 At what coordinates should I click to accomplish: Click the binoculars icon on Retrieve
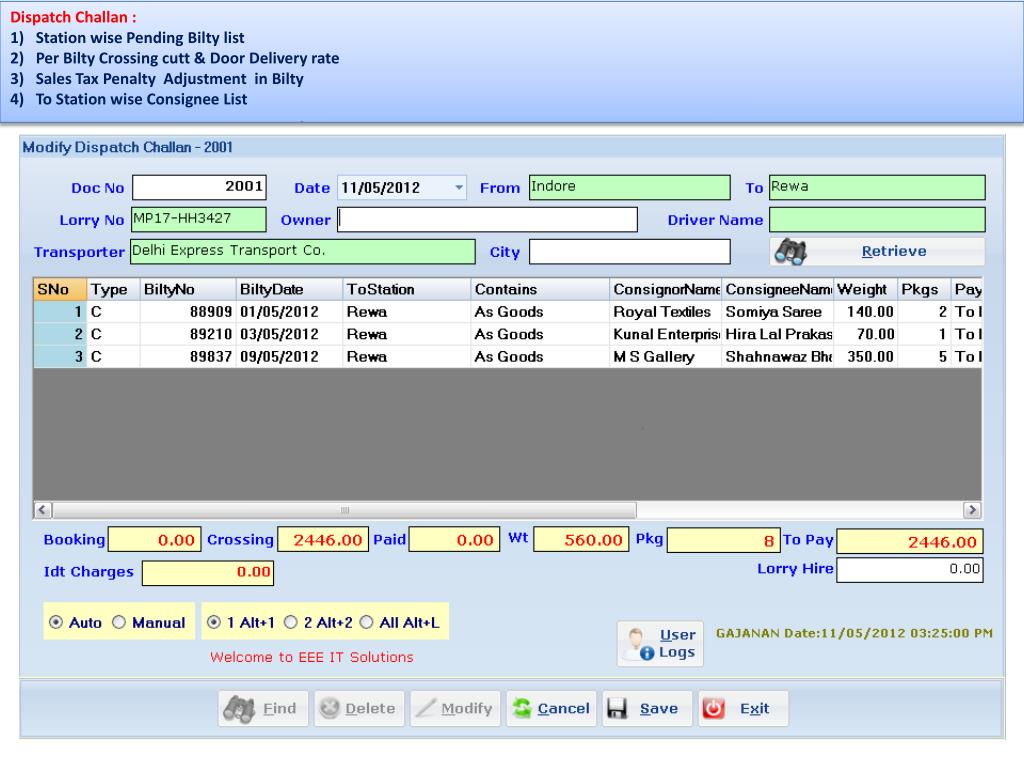790,251
